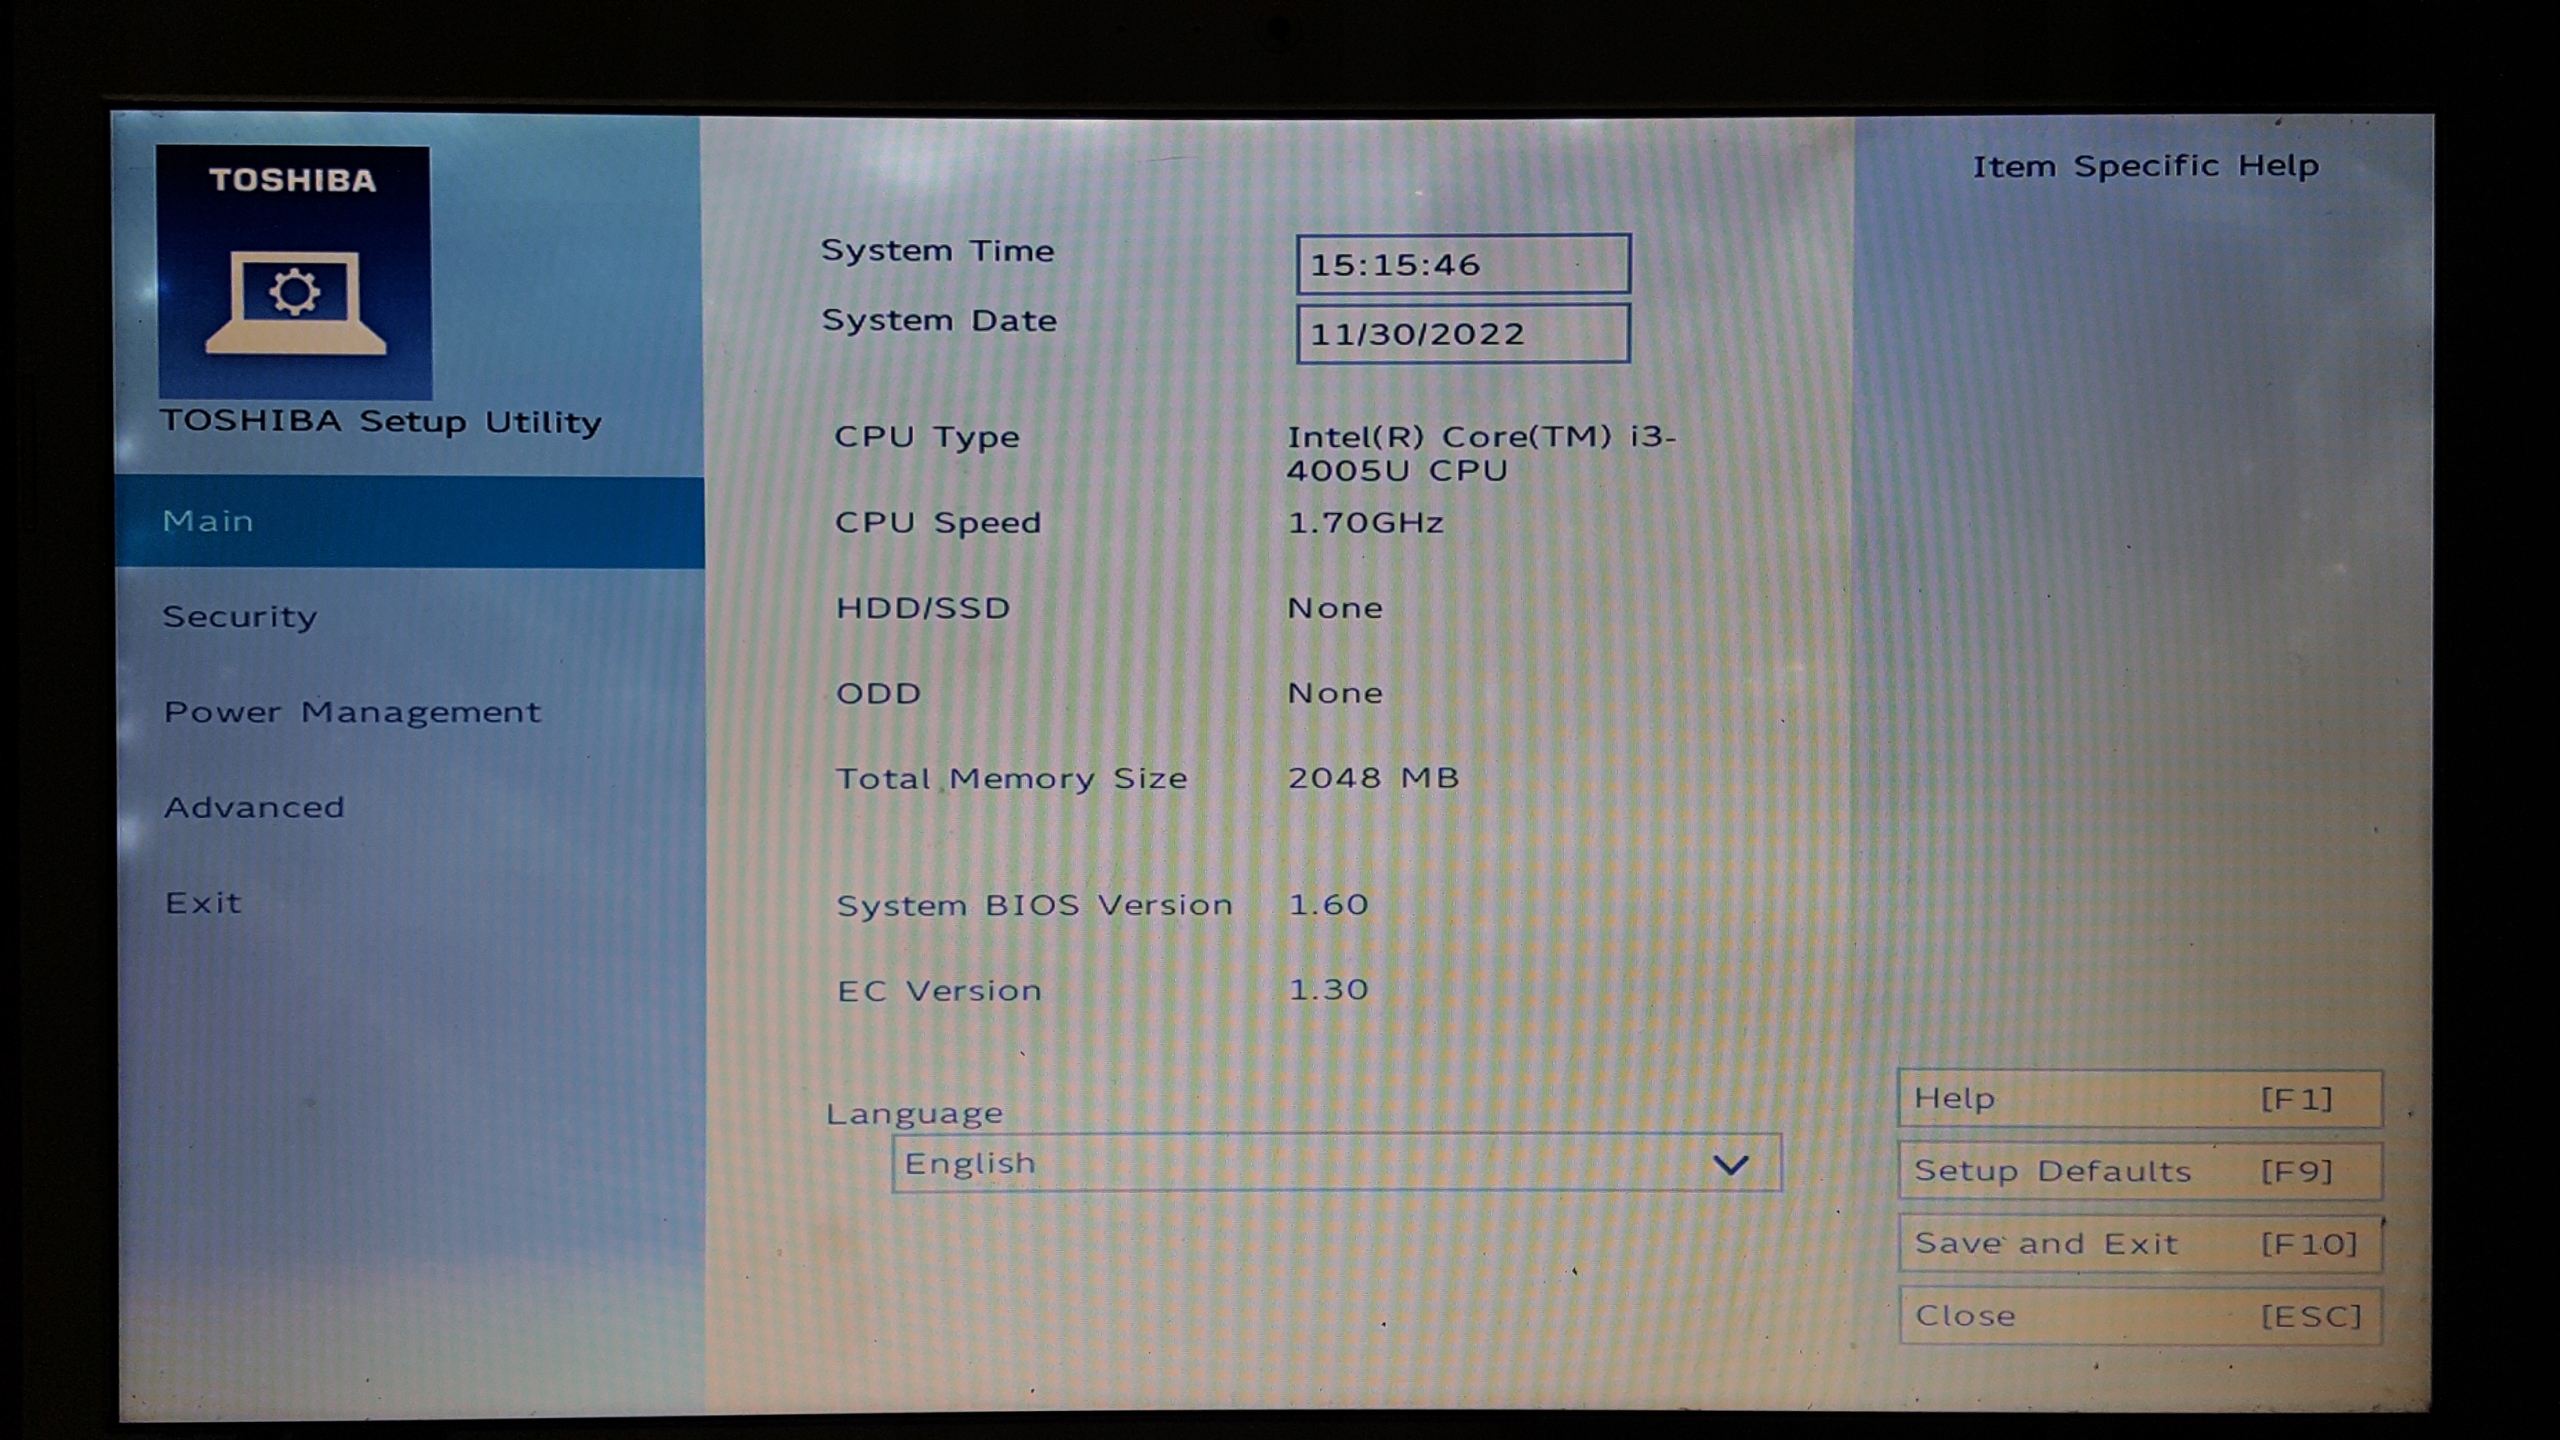Click the HDD/SSD None value
Screen dimensions: 2560x1440
pyautogui.click(x=1335, y=608)
